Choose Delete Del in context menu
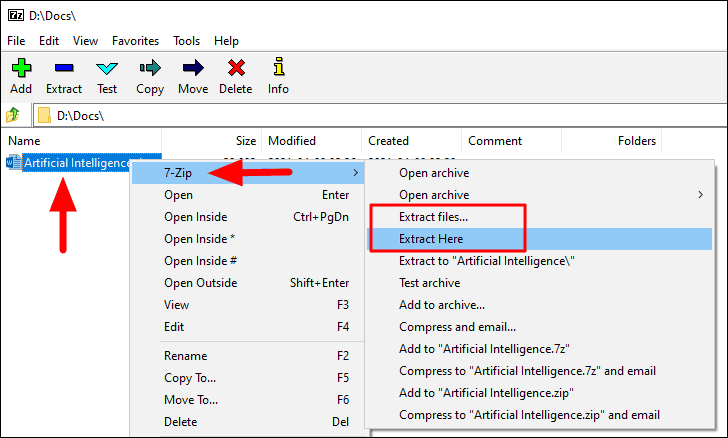728x438 pixels. pos(248,422)
